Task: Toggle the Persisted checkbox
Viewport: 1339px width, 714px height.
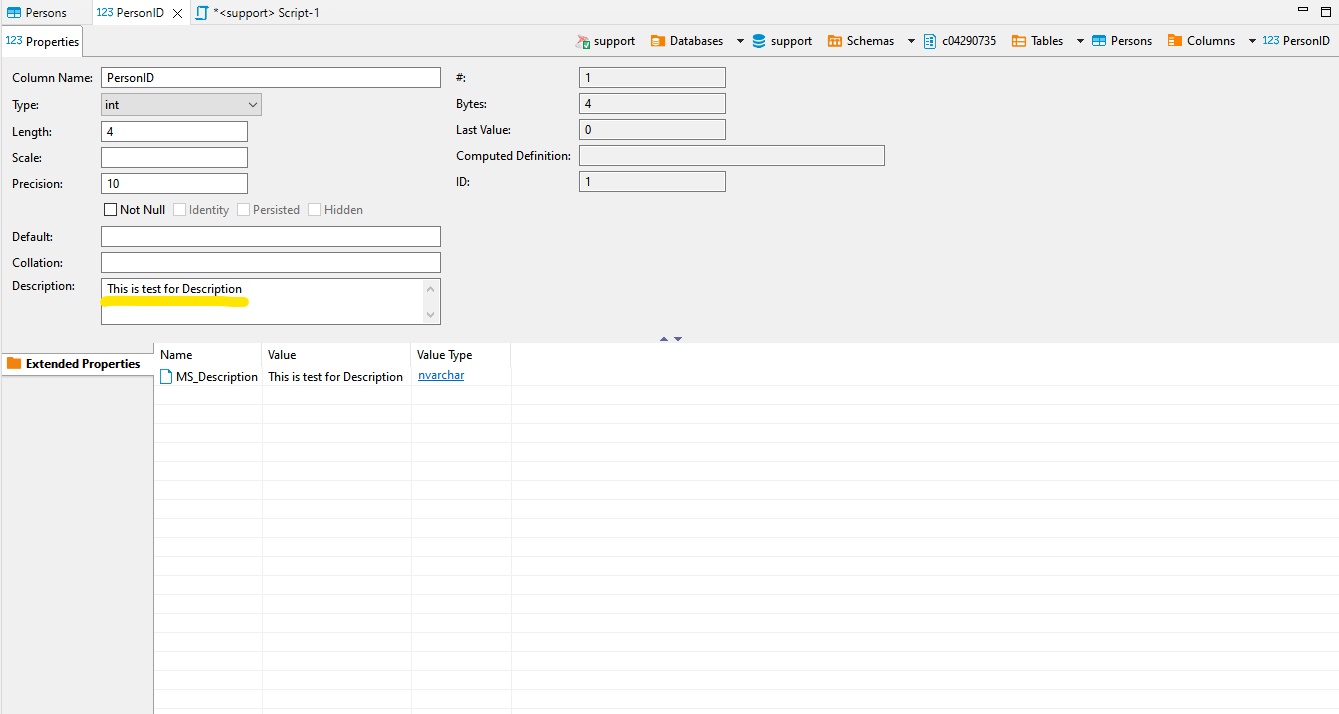Action: [x=244, y=210]
